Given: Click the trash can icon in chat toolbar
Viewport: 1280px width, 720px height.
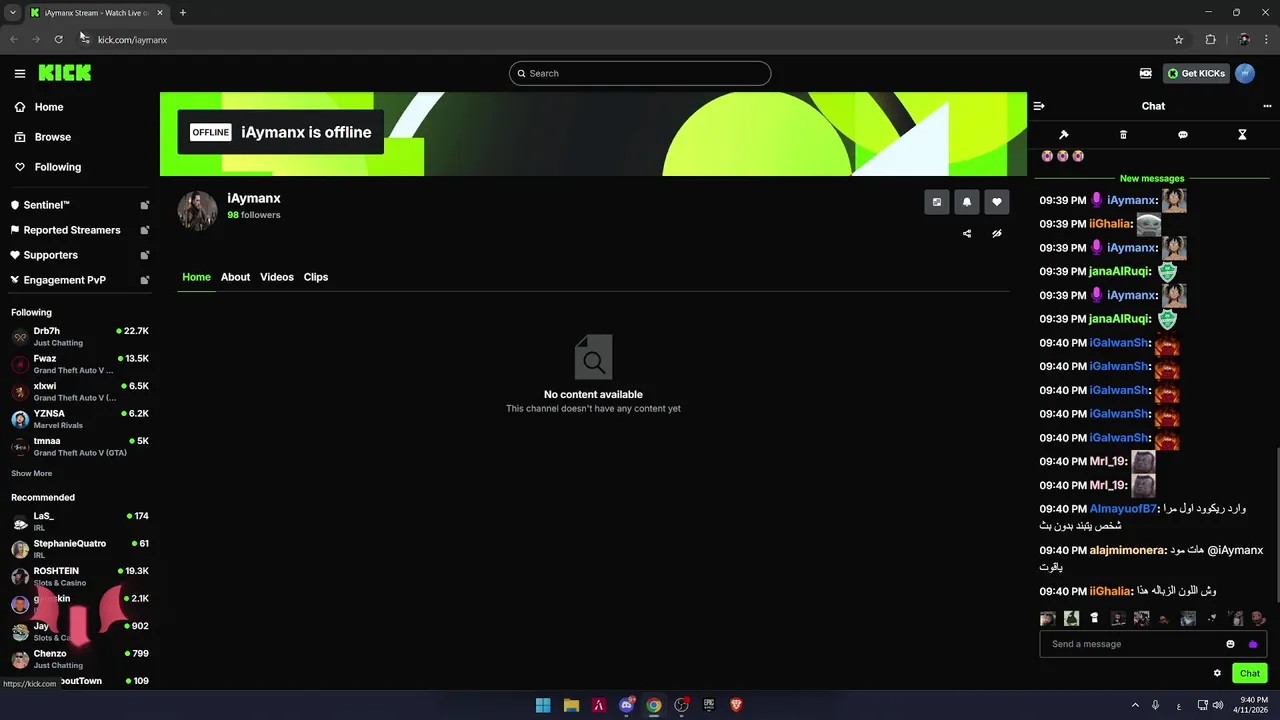Looking at the screenshot, I should pyautogui.click(x=1123, y=135).
